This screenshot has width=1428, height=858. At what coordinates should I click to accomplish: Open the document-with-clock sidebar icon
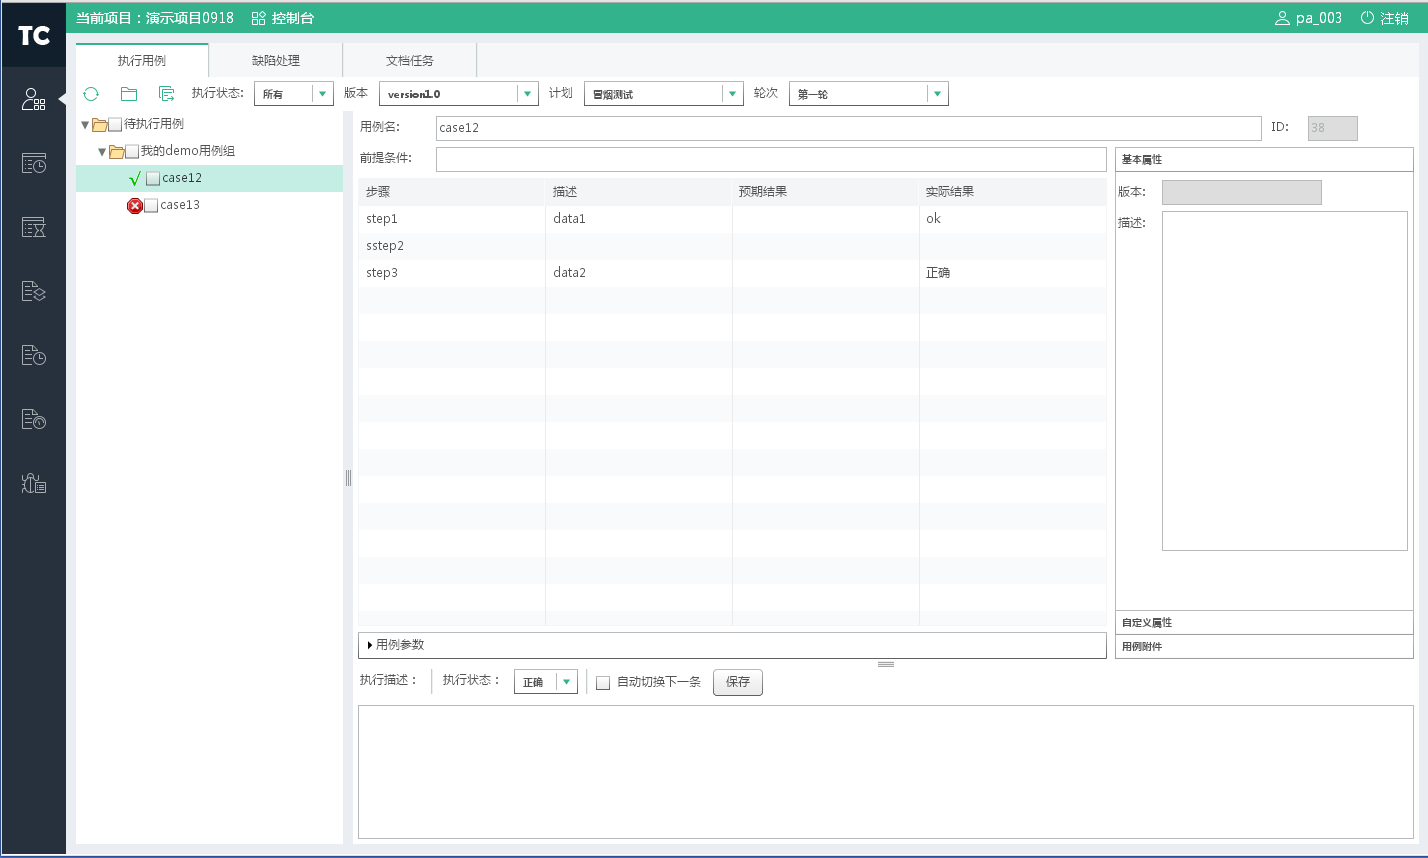33,355
